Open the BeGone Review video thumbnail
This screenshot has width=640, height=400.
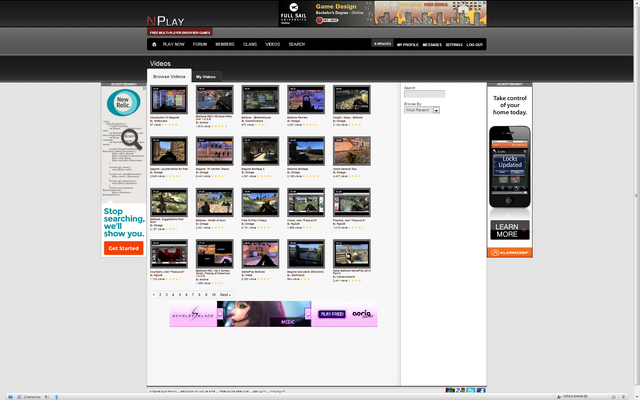(x=306, y=100)
